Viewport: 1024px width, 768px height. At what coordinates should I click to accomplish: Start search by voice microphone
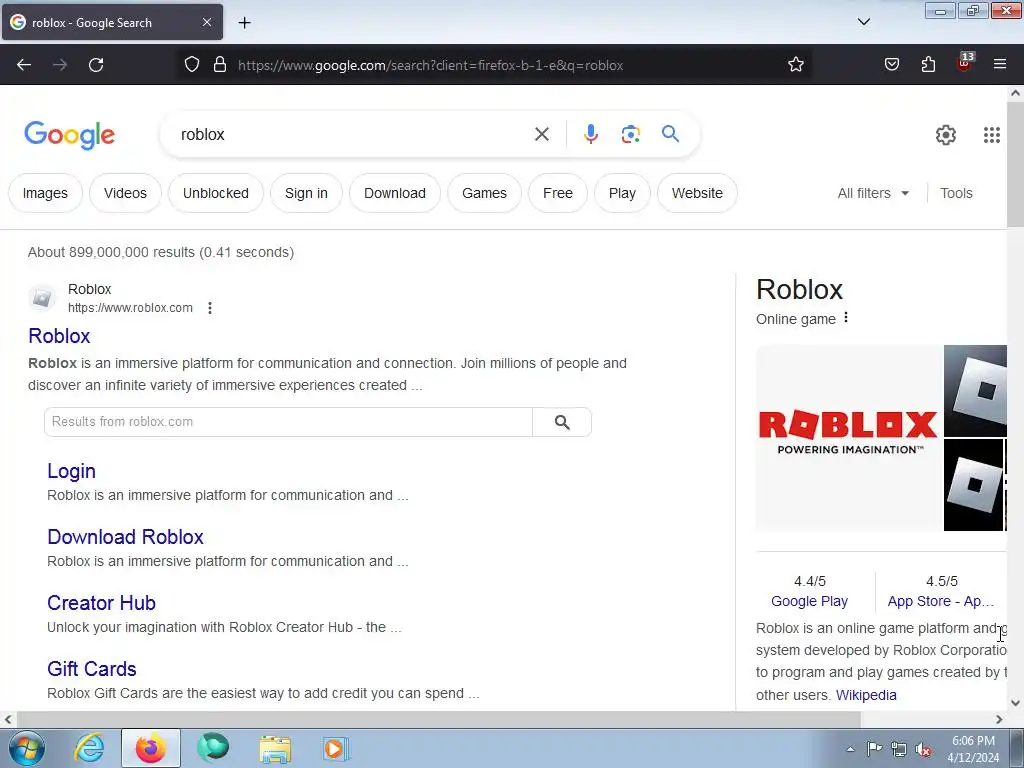point(590,134)
